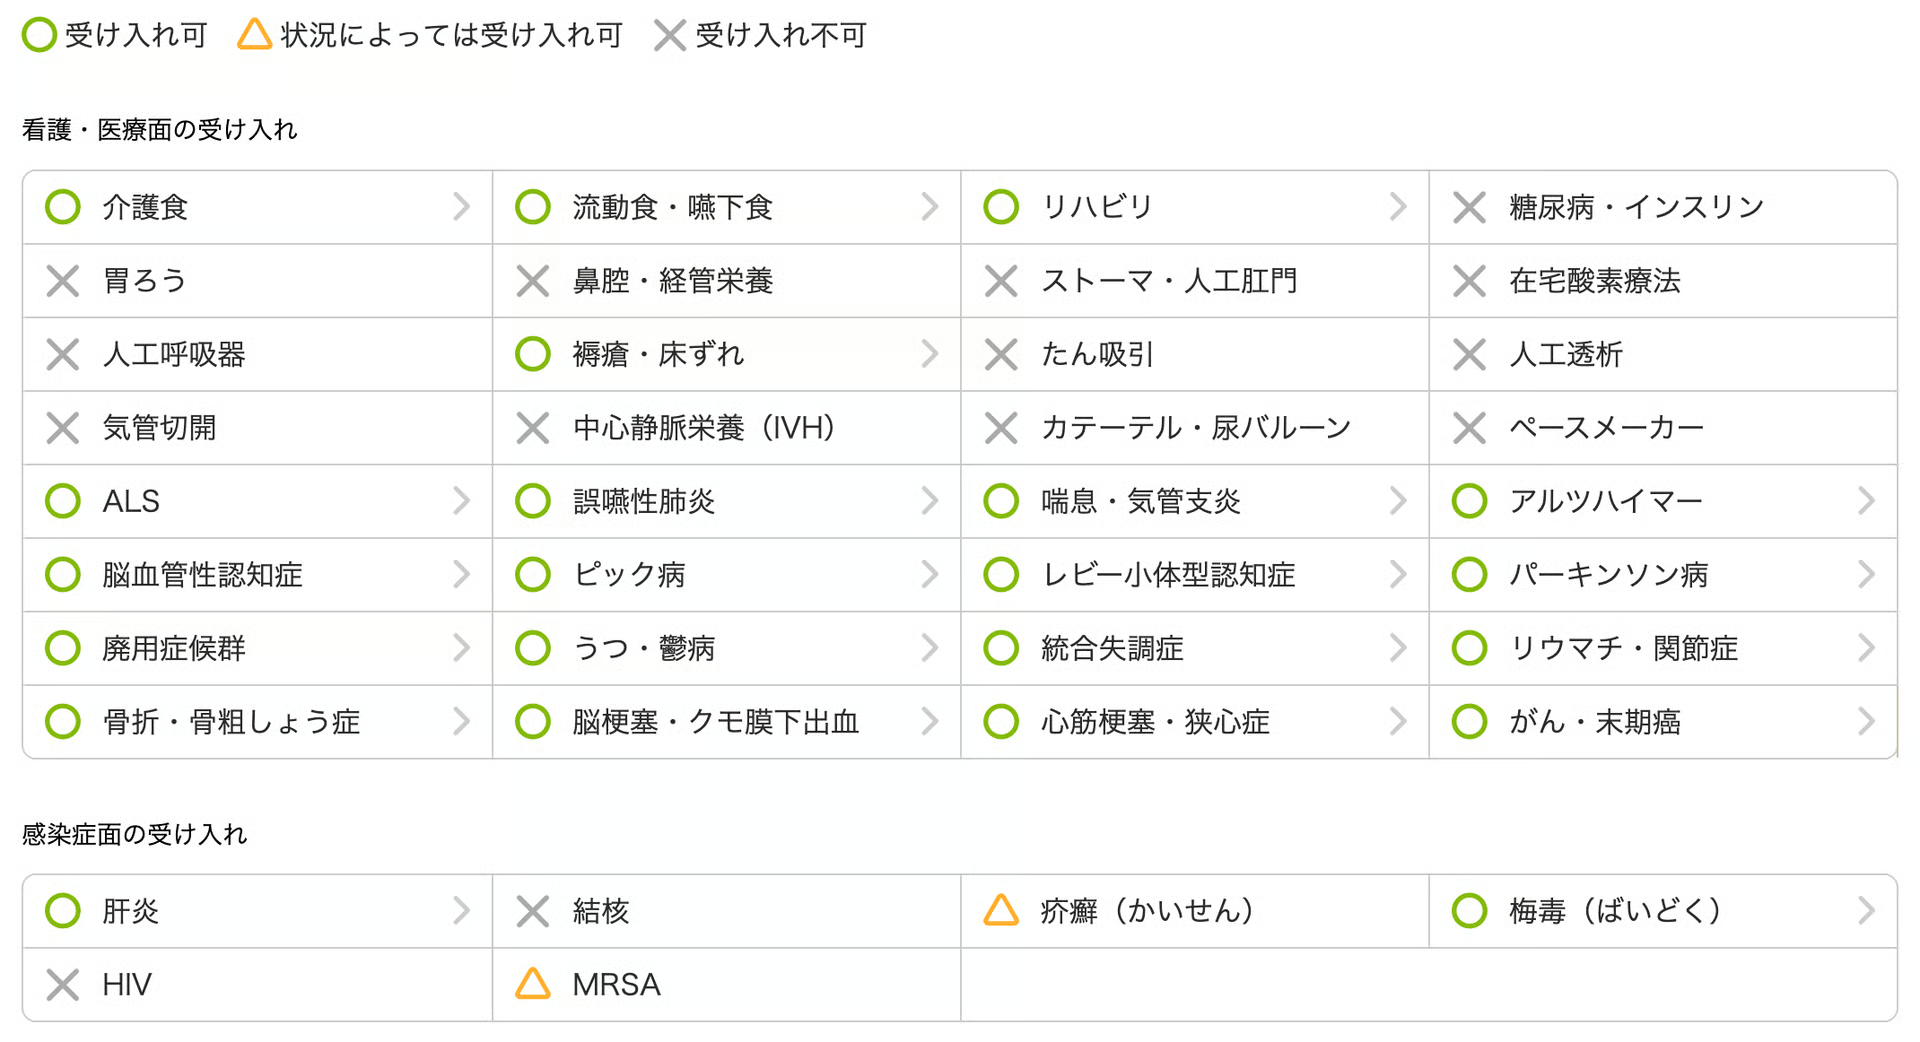This screenshot has width=1920, height=1042.
Task: Click the X icon next to 結核
Action: point(533,911)
